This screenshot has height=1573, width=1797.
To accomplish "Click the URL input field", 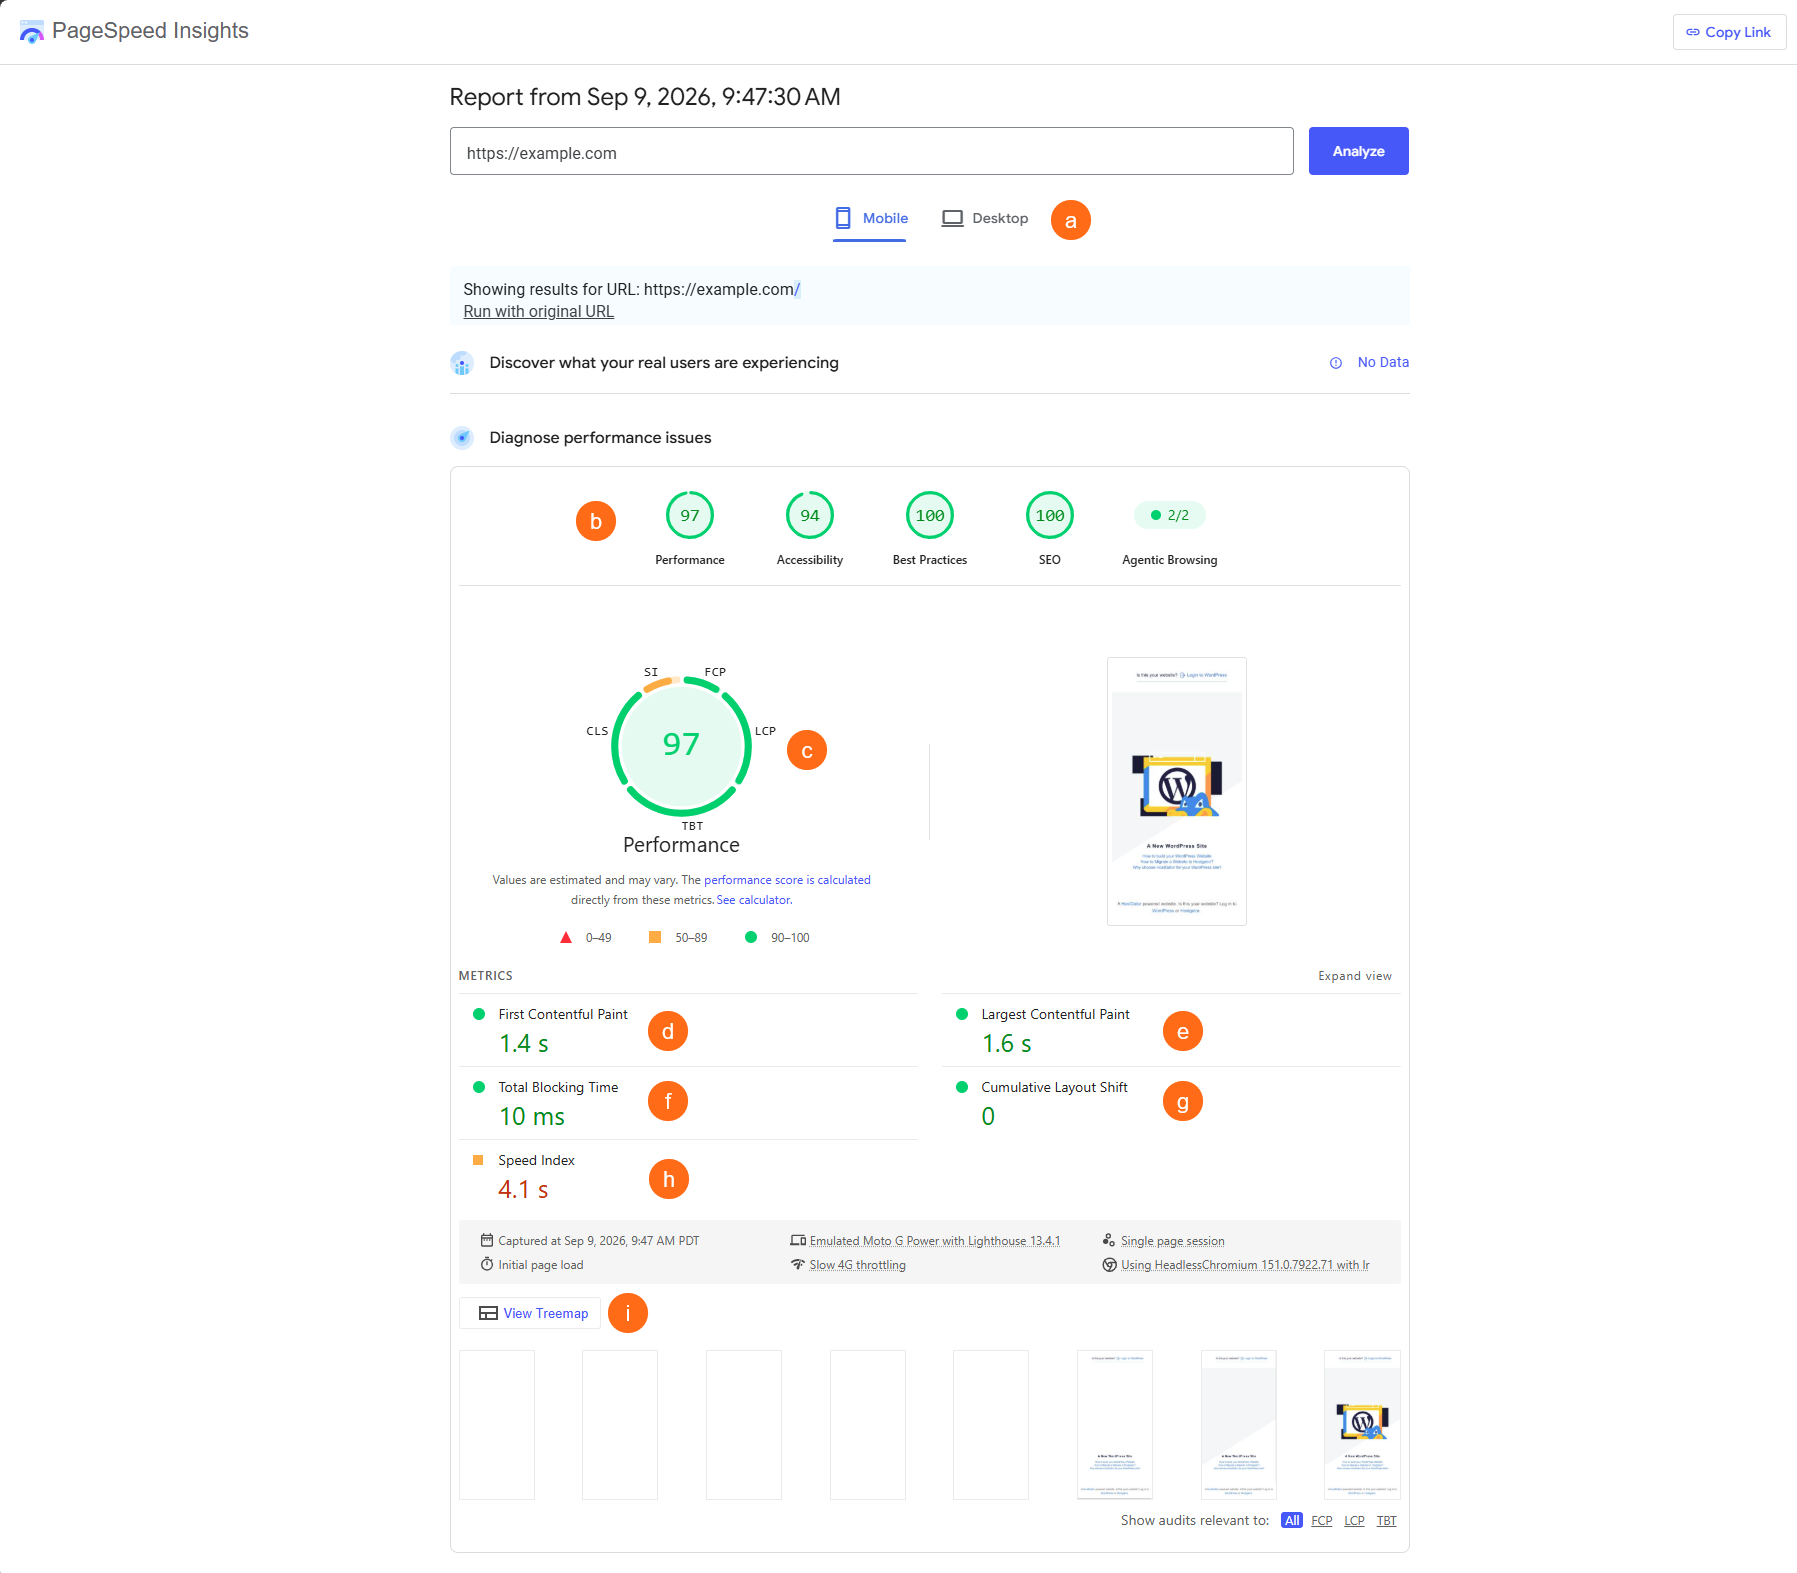I will (871, 151).
